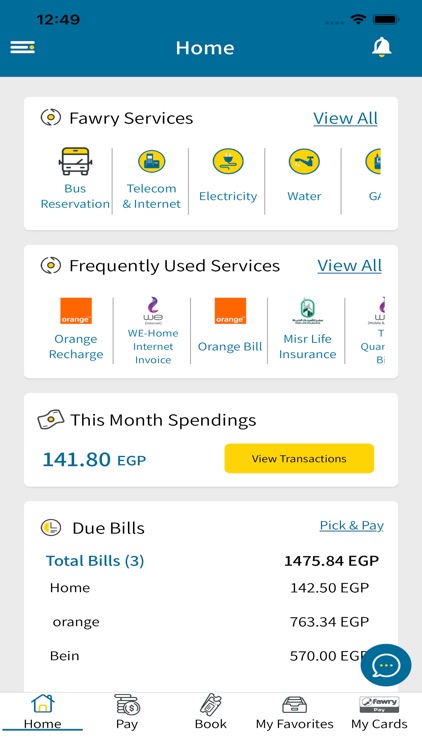Screen dimensions: 422x750
Task: Go to My Favorites tab
Action: pyautogui.click(x=294, y=712)
